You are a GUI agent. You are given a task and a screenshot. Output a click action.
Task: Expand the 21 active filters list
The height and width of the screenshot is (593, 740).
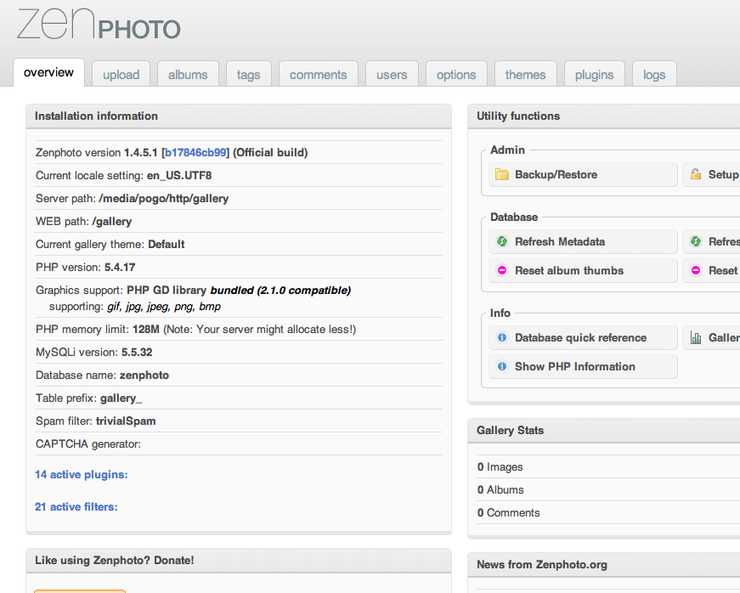click(x=76, y=506)
